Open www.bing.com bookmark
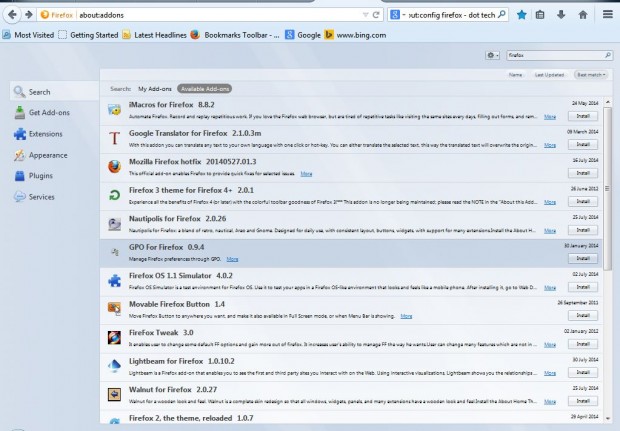This screenshot has width=620, height=431. (355, 35)
